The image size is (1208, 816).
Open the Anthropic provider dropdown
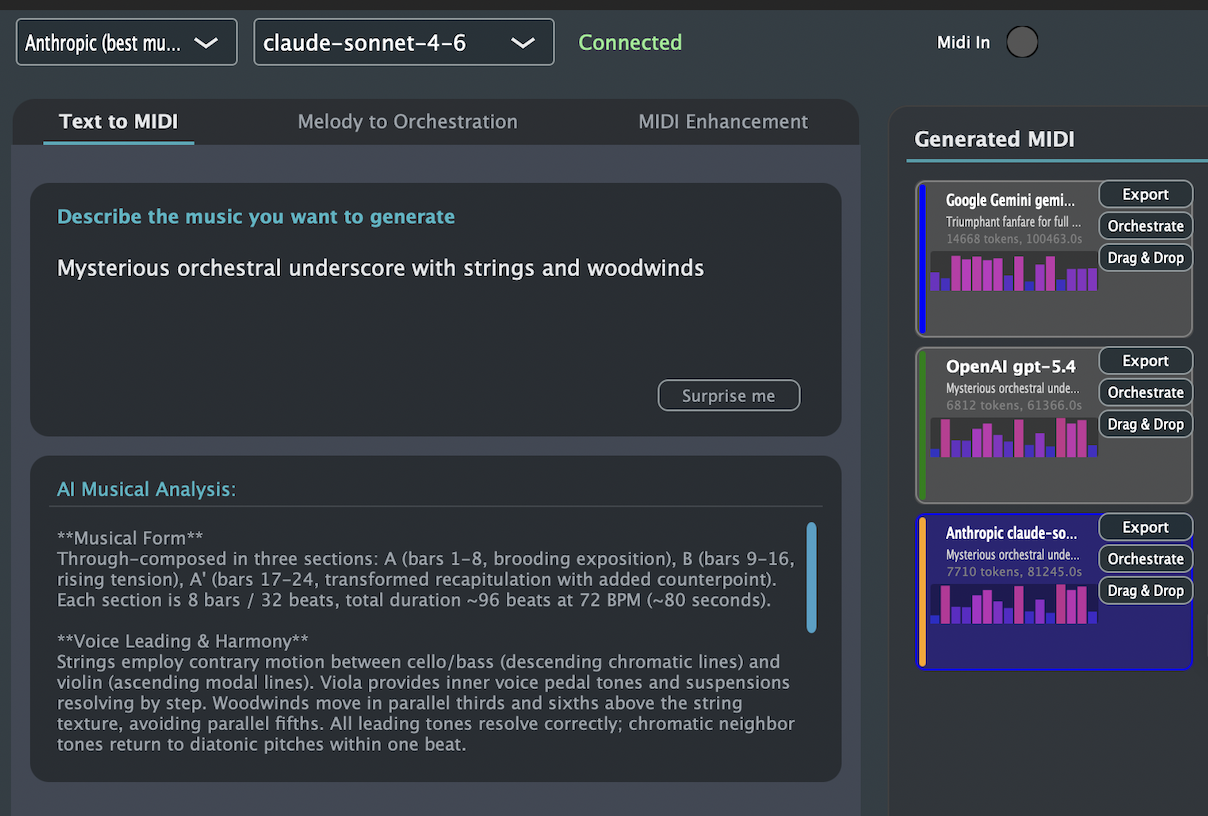tap(127, 42)
